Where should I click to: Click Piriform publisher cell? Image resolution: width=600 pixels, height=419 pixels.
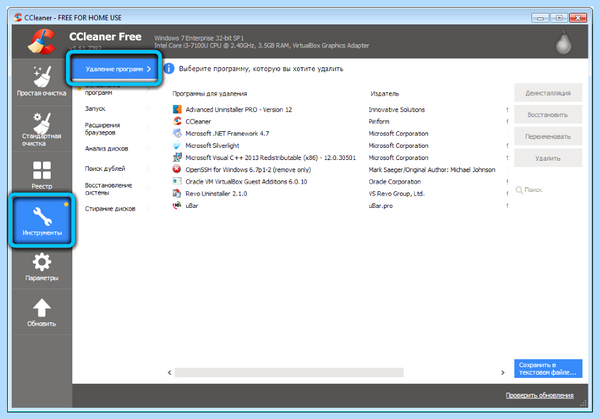click(379, 121)
